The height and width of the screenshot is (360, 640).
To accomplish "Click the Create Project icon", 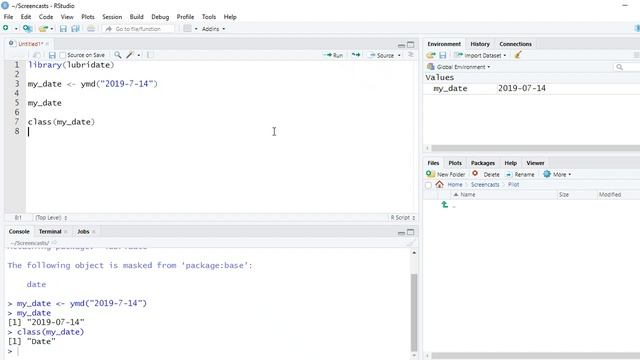I will [27, 29].
